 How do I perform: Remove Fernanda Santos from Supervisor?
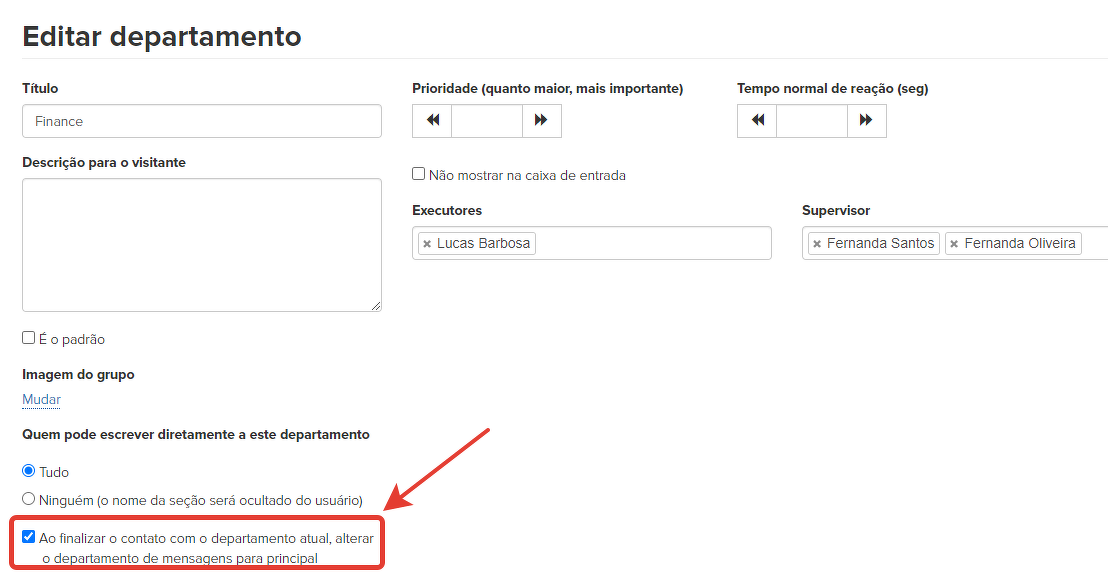(x=817, y=244)
